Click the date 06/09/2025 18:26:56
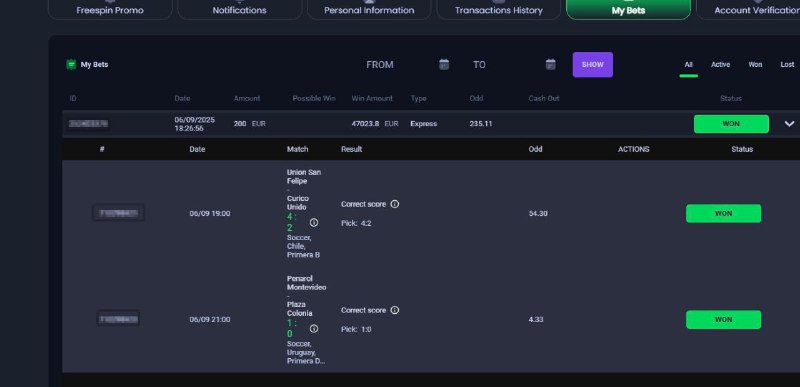The width and height of the screenshot is (800, 387). [194, 124]
